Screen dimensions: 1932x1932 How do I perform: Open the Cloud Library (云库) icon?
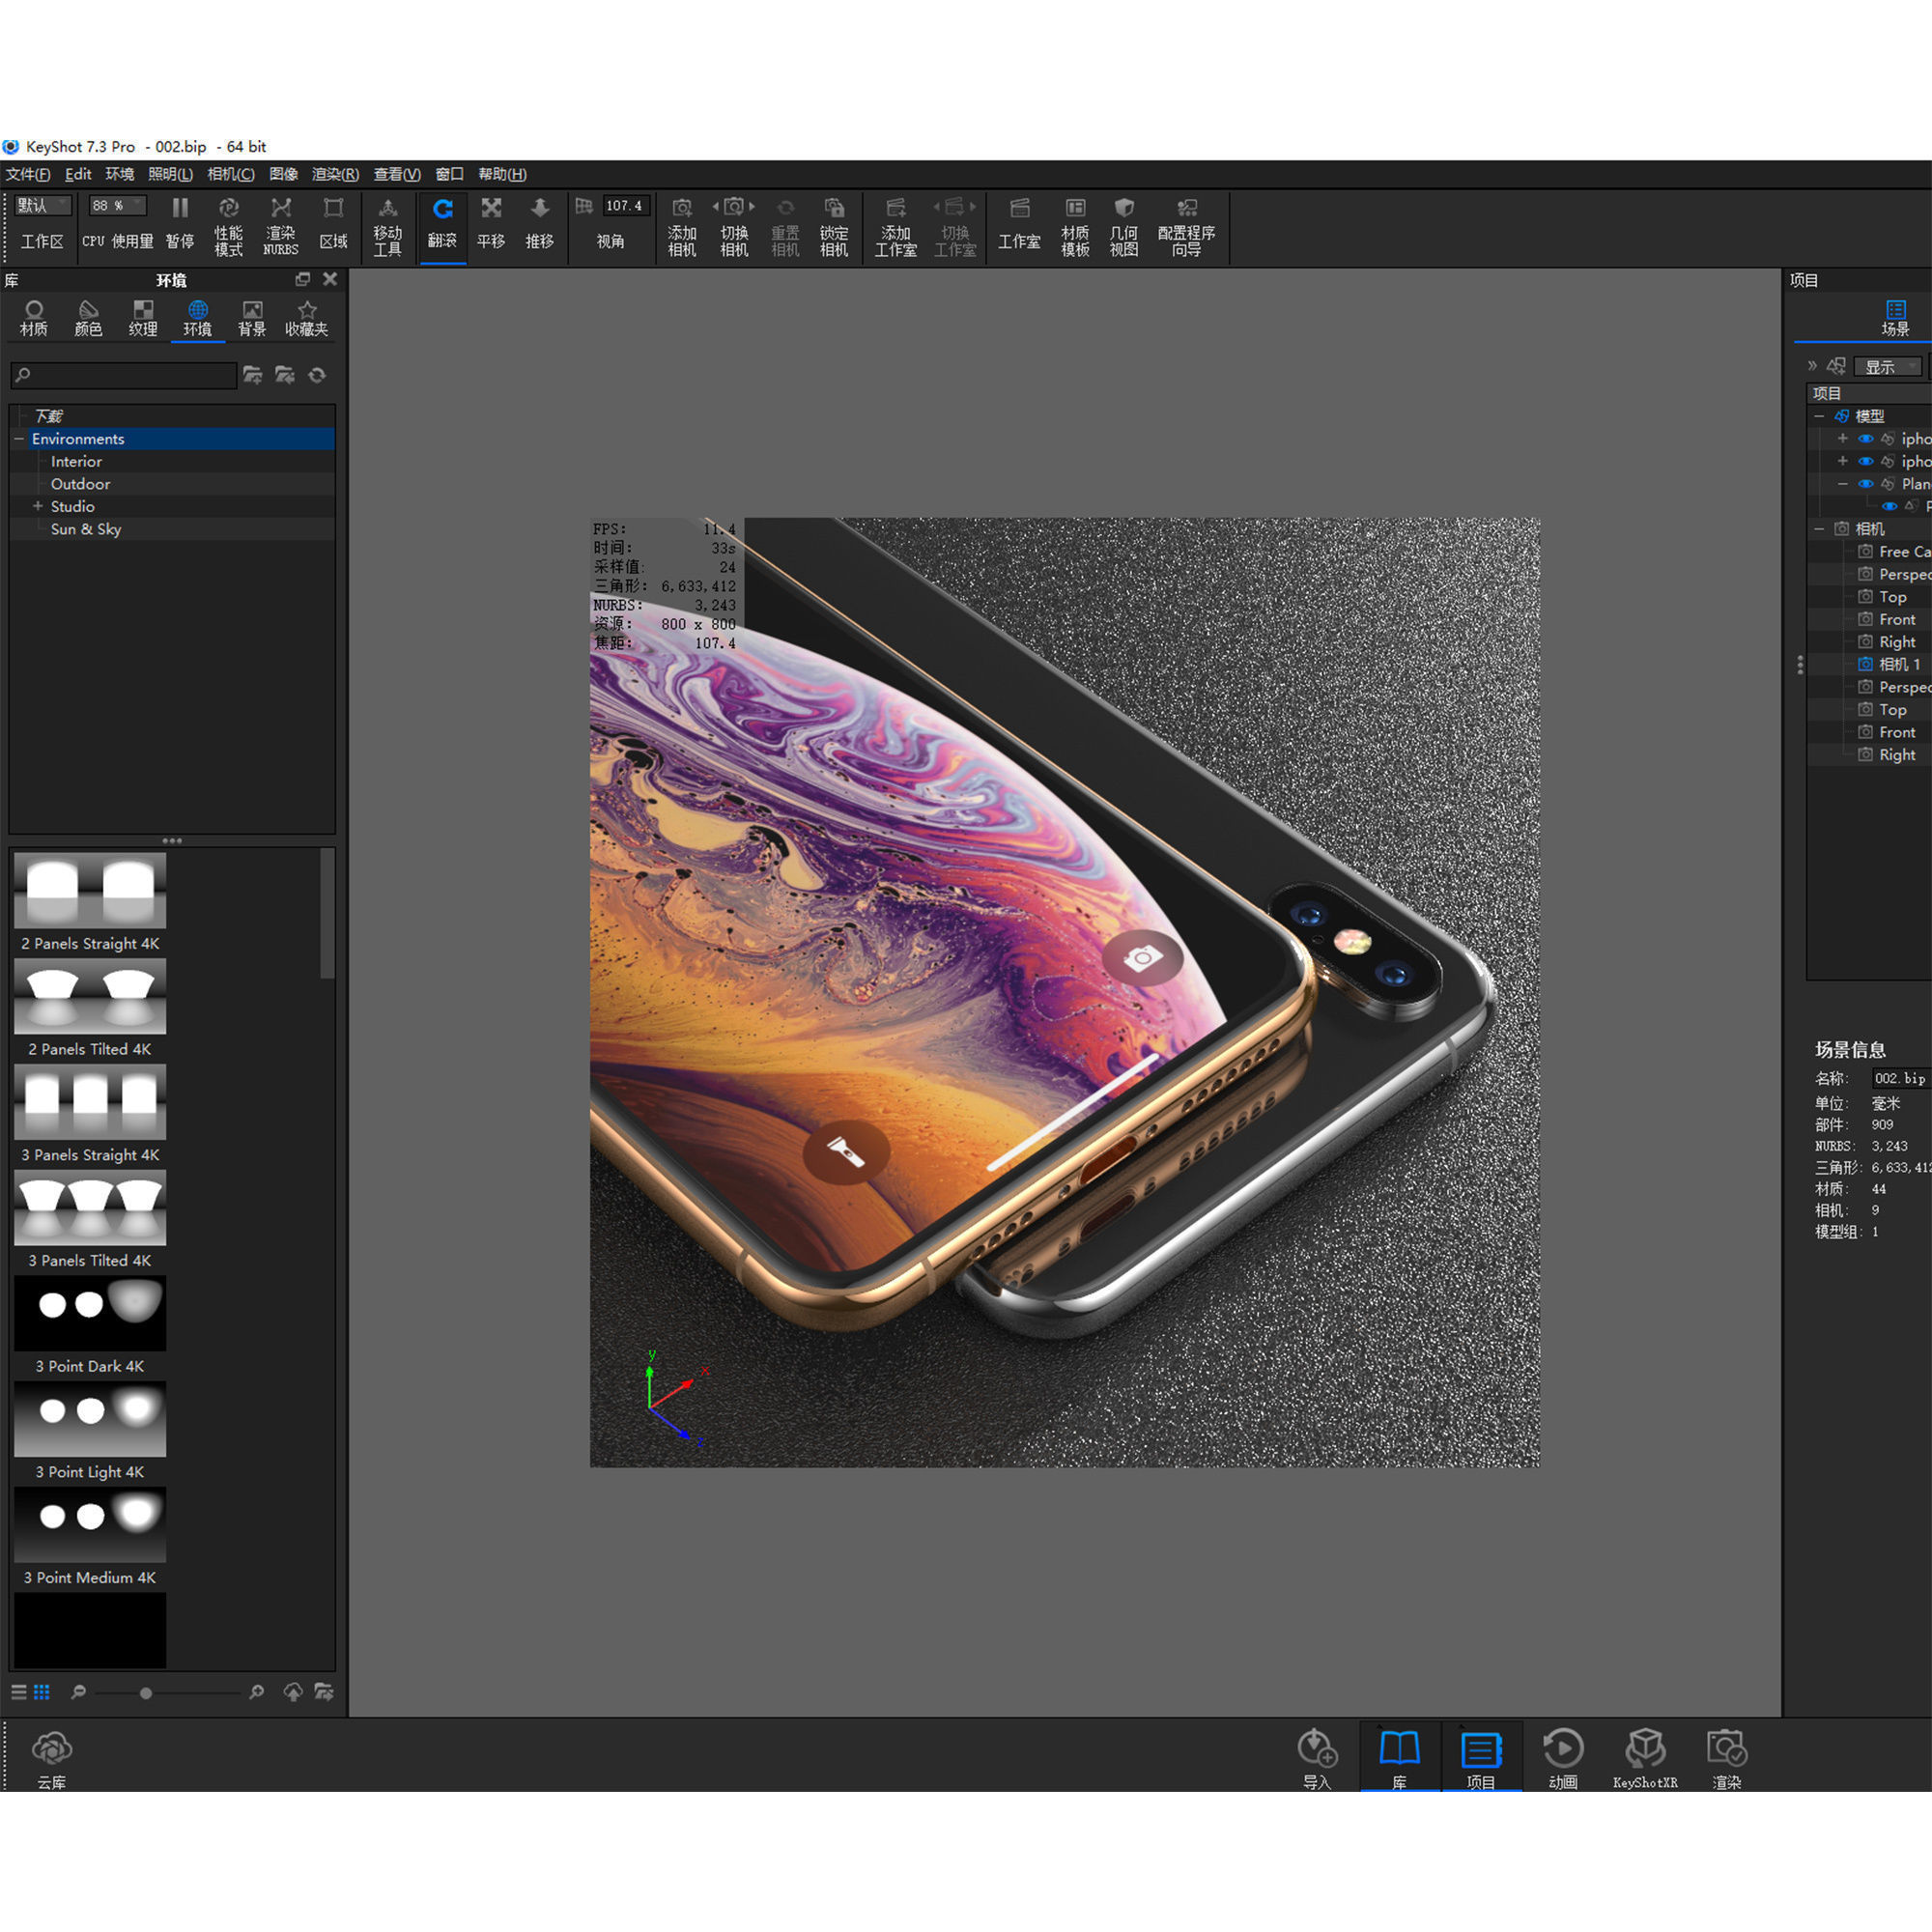click(x=52, y=1749)
